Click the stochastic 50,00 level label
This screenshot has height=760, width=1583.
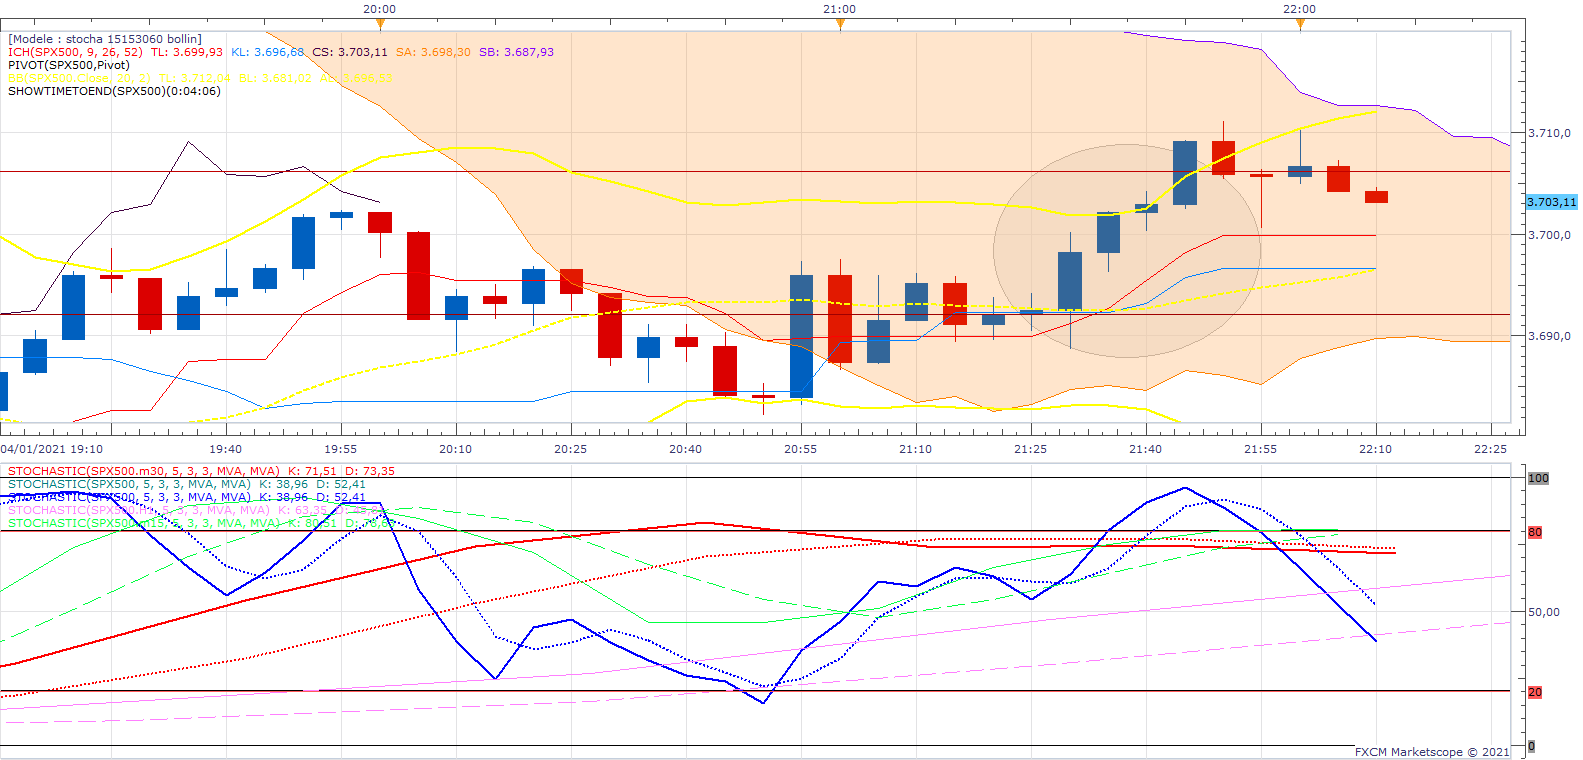(x=1544, y=612)
